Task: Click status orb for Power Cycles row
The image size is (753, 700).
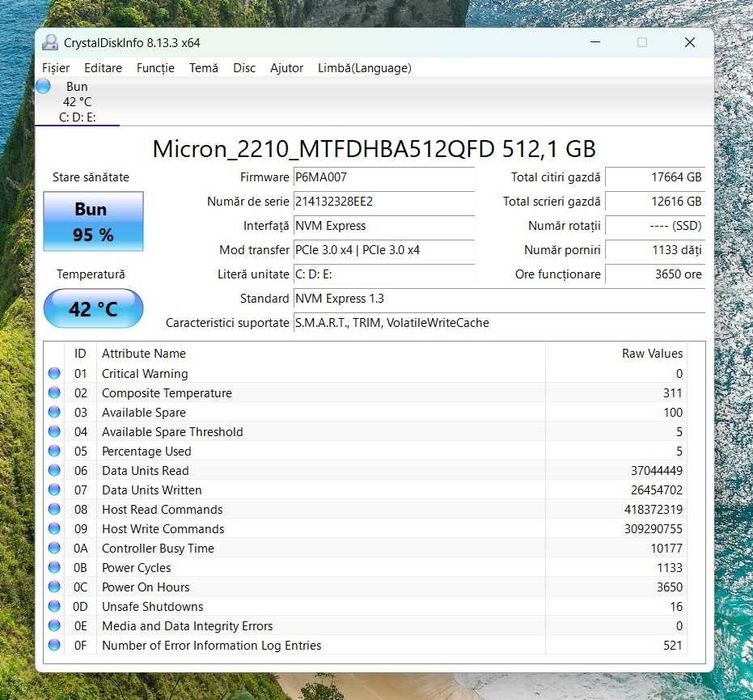Action: point(54,567)
